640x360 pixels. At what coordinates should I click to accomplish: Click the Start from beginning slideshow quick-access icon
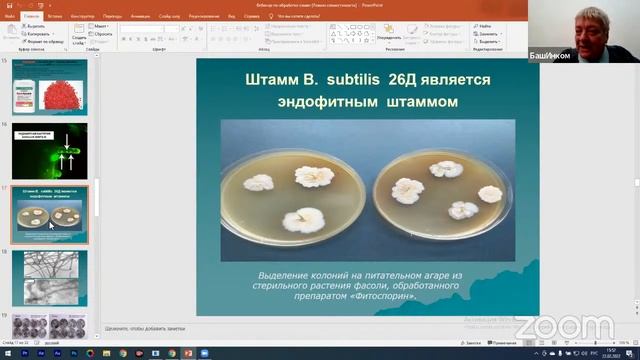(40, 5)
